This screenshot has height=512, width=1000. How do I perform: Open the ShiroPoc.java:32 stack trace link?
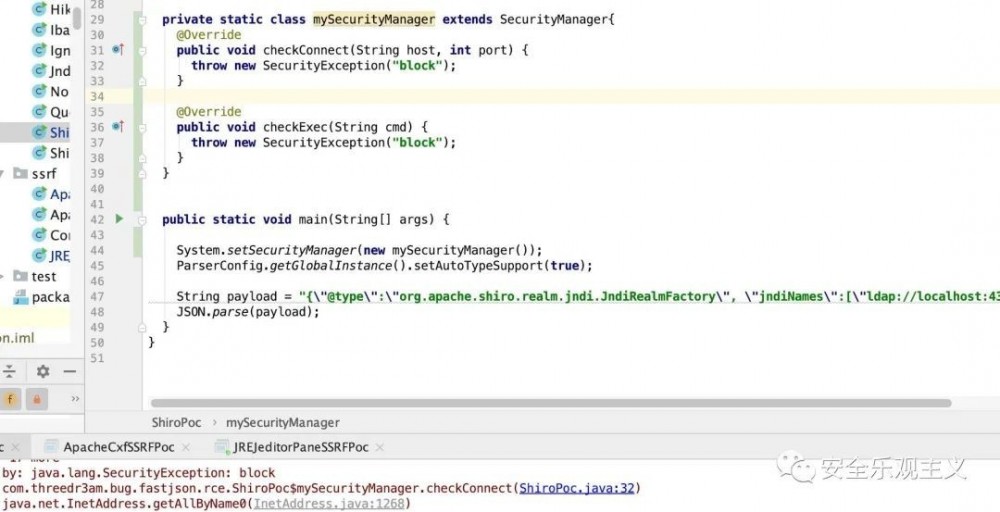(x=577, y=488)
